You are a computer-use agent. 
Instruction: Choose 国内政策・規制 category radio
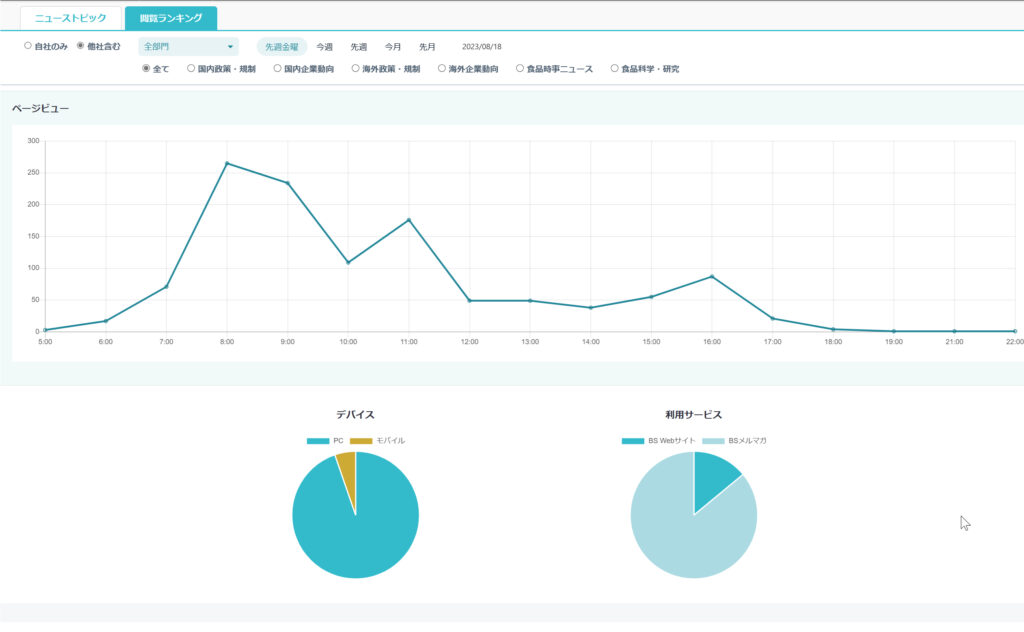pyautogui.click(x=191, y=69)
